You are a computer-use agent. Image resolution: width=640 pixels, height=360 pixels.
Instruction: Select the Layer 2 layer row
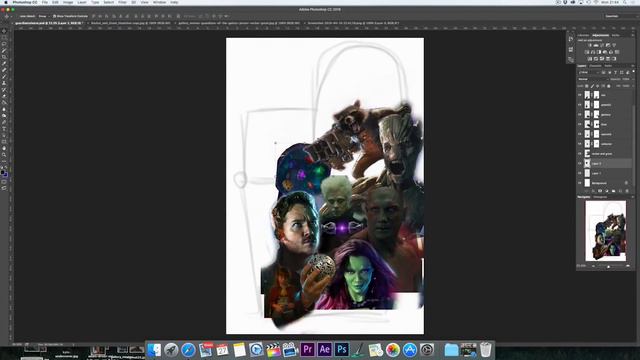pos(604,163)
